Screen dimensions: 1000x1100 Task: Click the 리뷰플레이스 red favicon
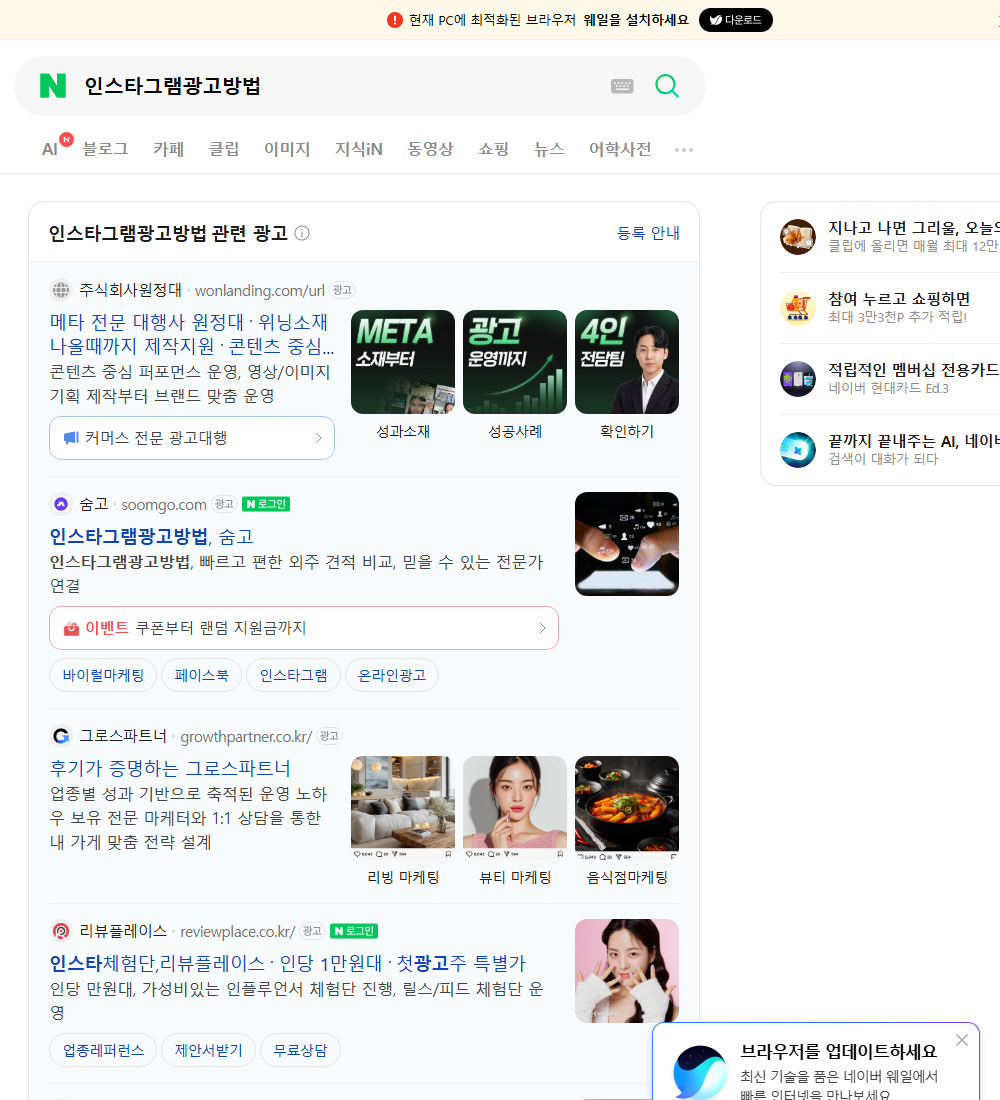click(x=61, y=931)
